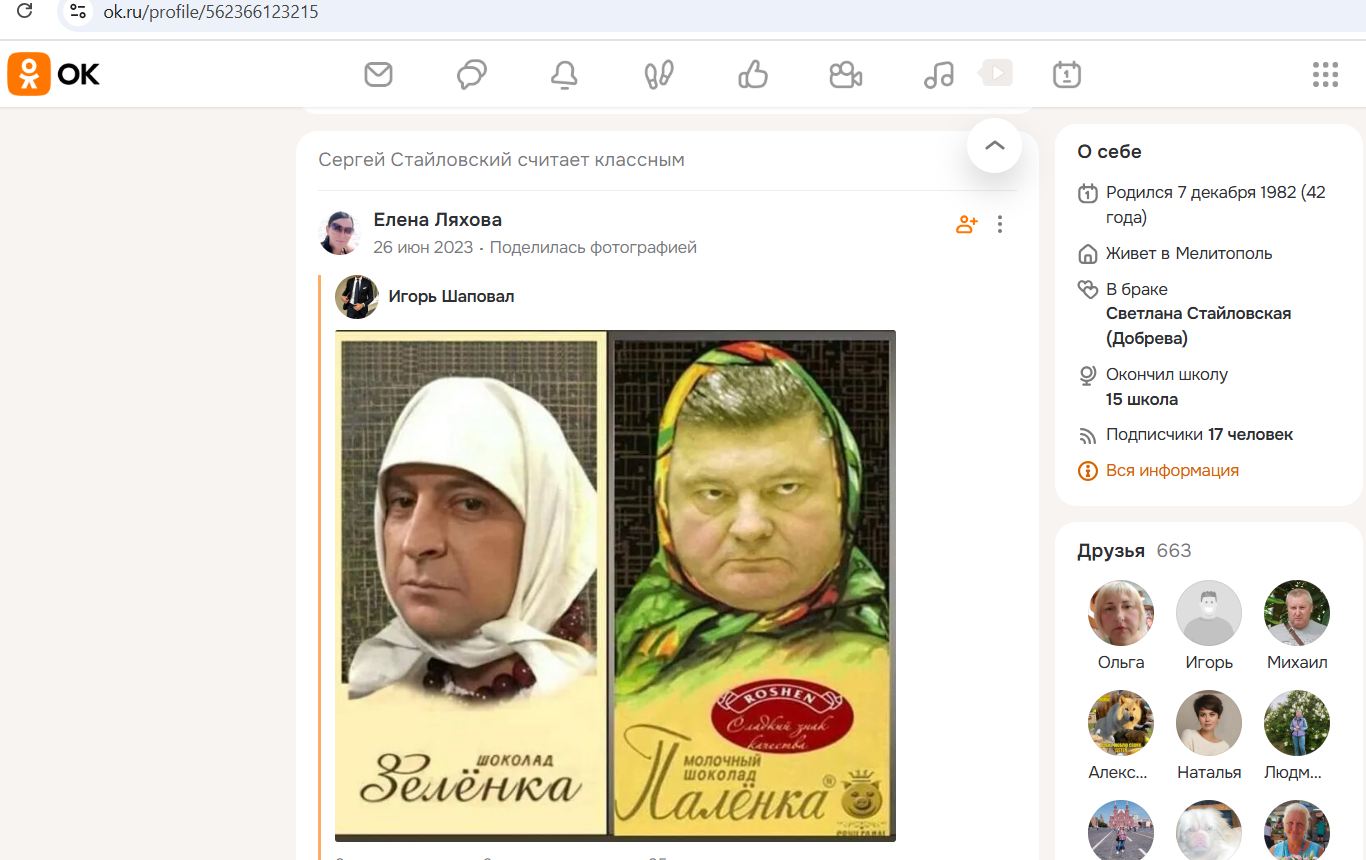Add Елена Ляхова as friend icon
1366x860 pixels.
(x=966, y=225)
